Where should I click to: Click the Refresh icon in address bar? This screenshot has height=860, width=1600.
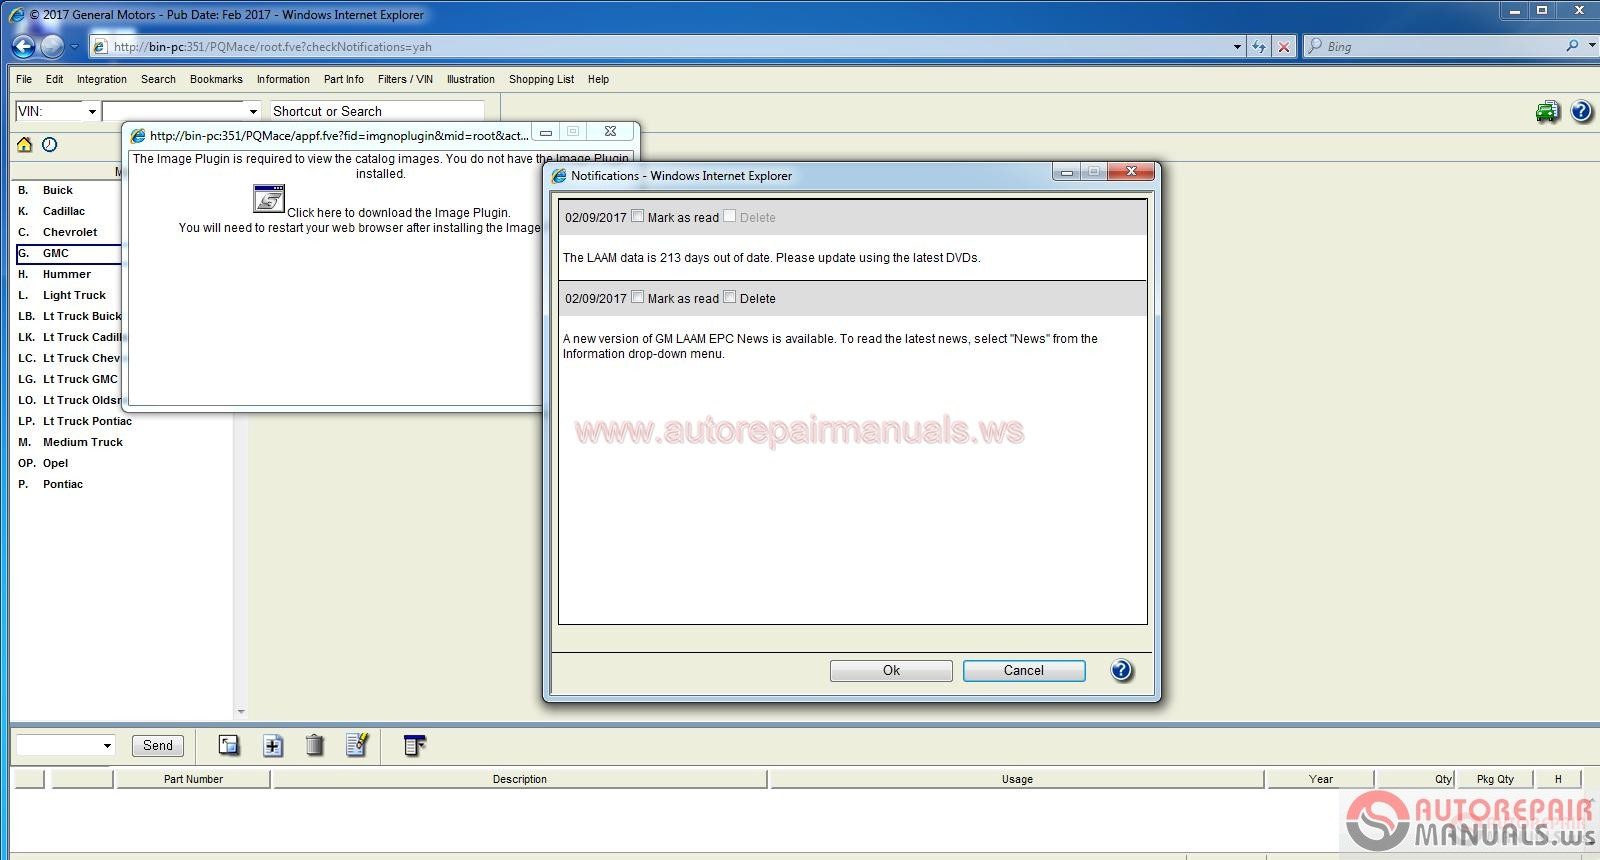coord(1258,46)
